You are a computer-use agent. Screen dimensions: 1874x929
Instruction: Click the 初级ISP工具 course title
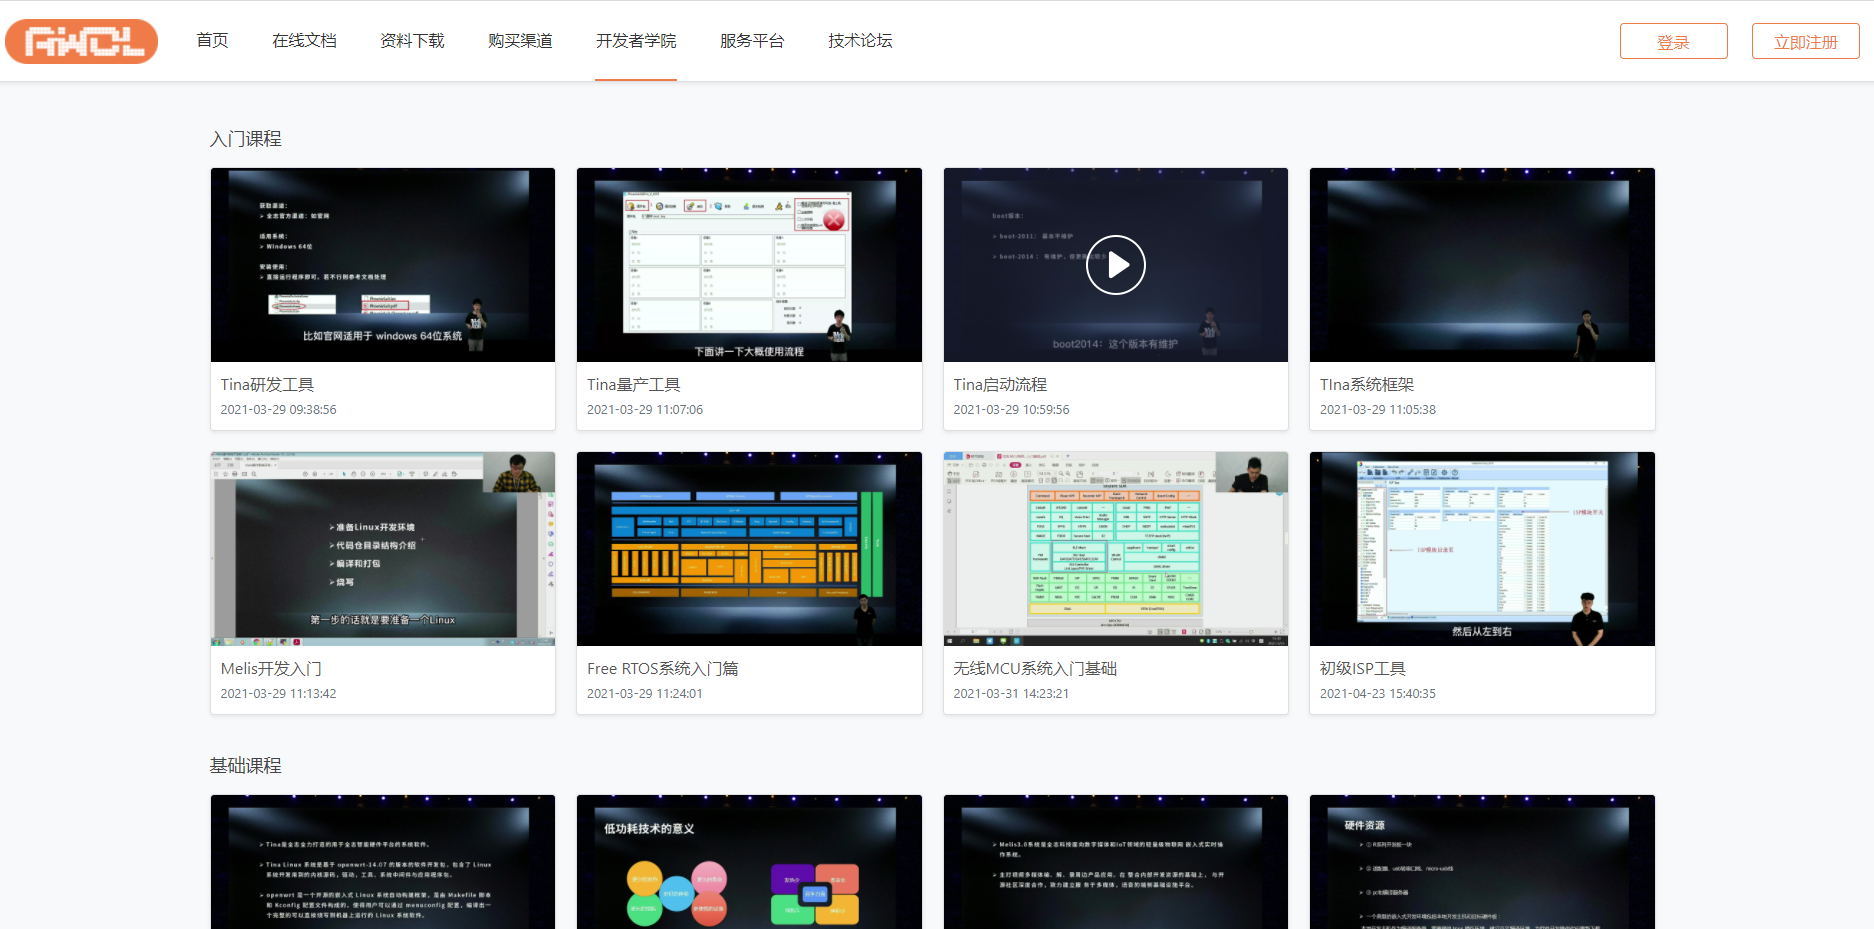click(1362, 669)
